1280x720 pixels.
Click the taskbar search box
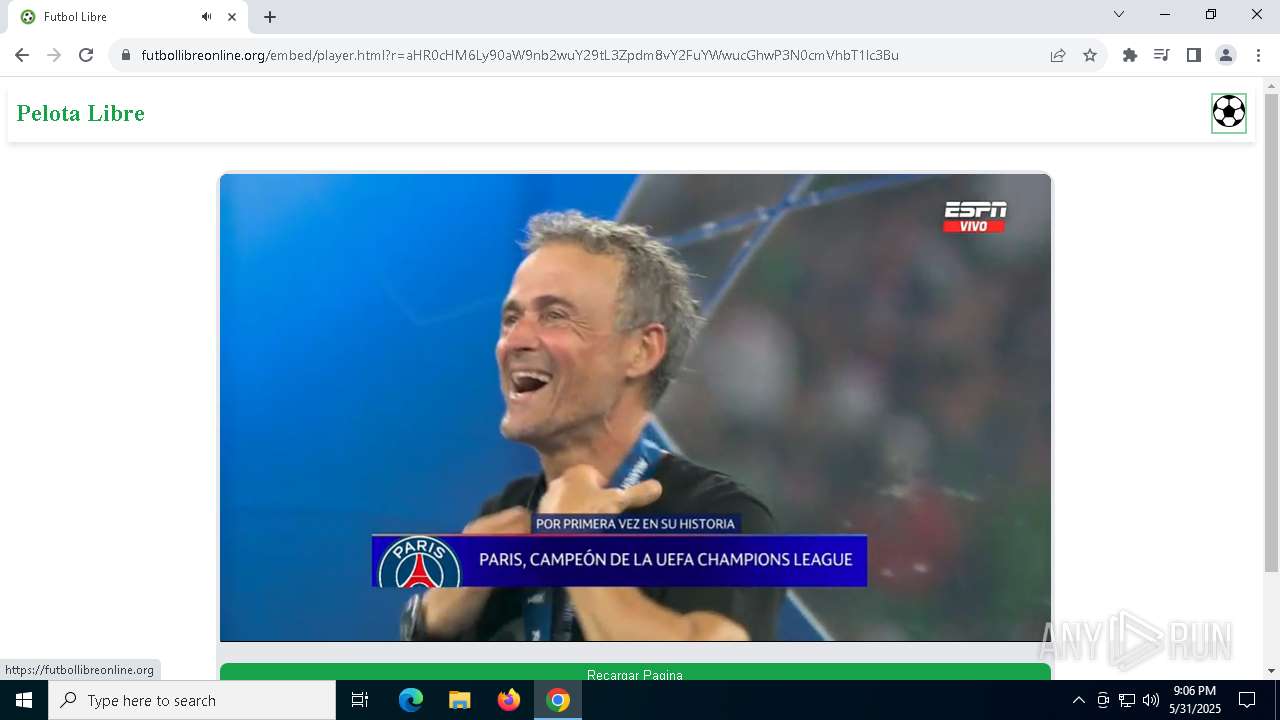192,700
